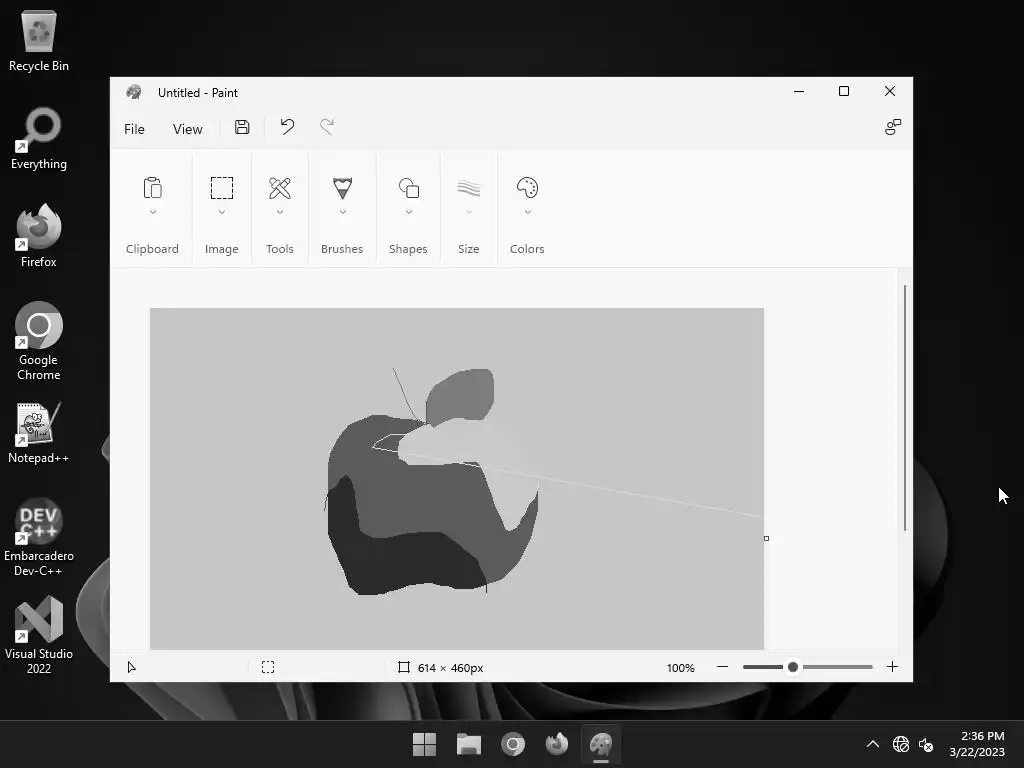The image size is (1024, 768).
Task: Show hidden icons in system tray
Action: [872, 744]
